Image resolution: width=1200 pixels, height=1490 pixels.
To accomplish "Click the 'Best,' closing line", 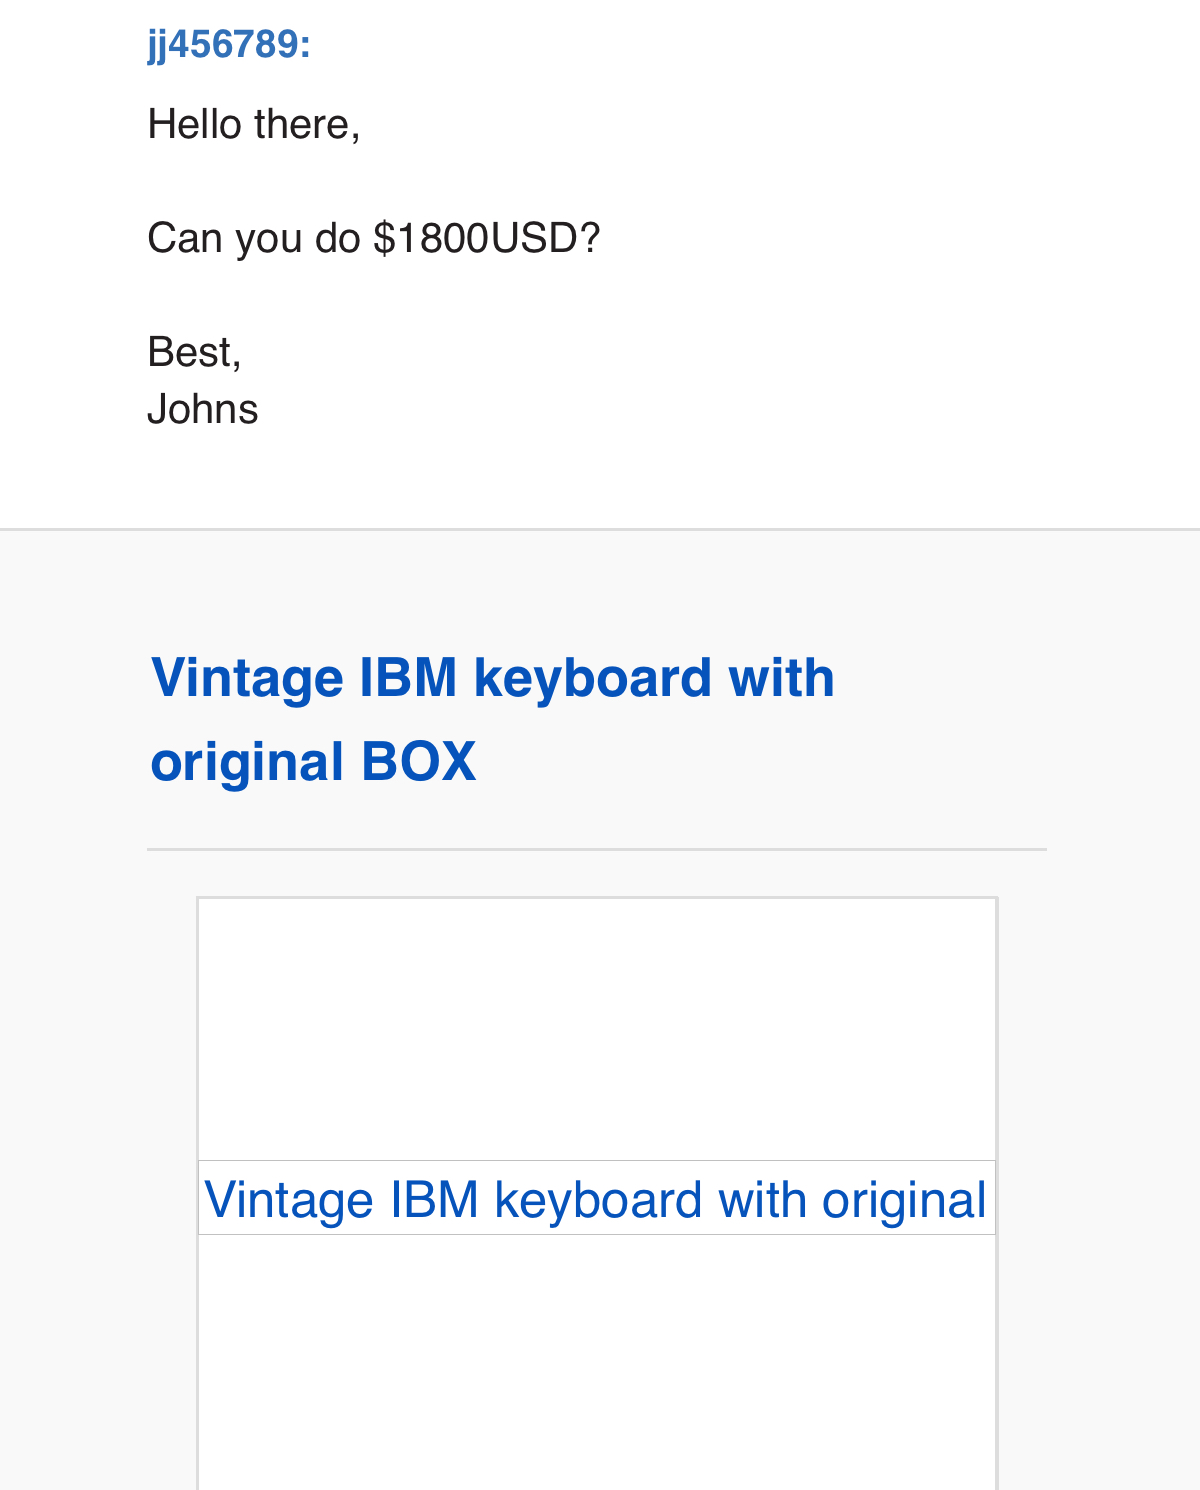I will [194, 352].
